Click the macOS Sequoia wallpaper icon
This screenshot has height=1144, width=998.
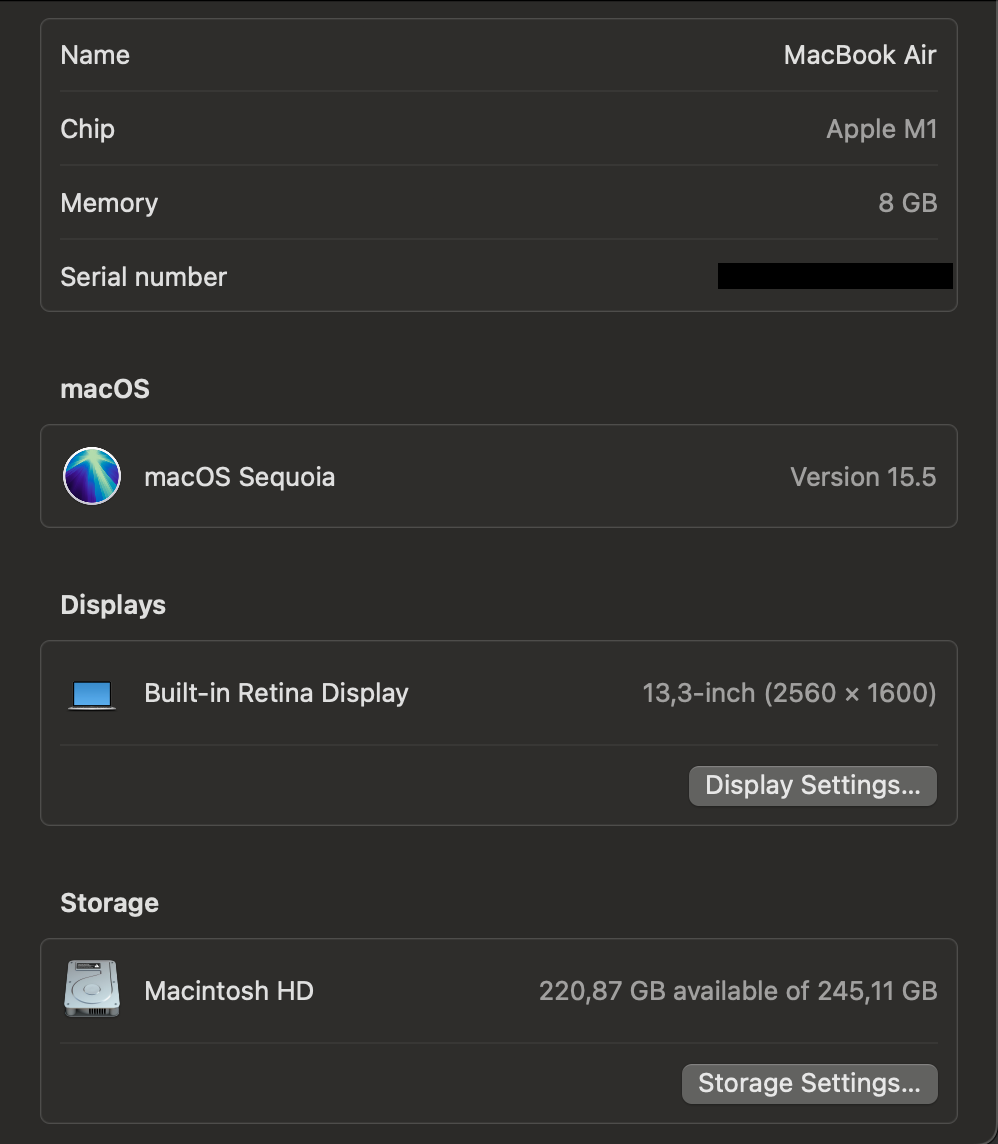point(91,476)
